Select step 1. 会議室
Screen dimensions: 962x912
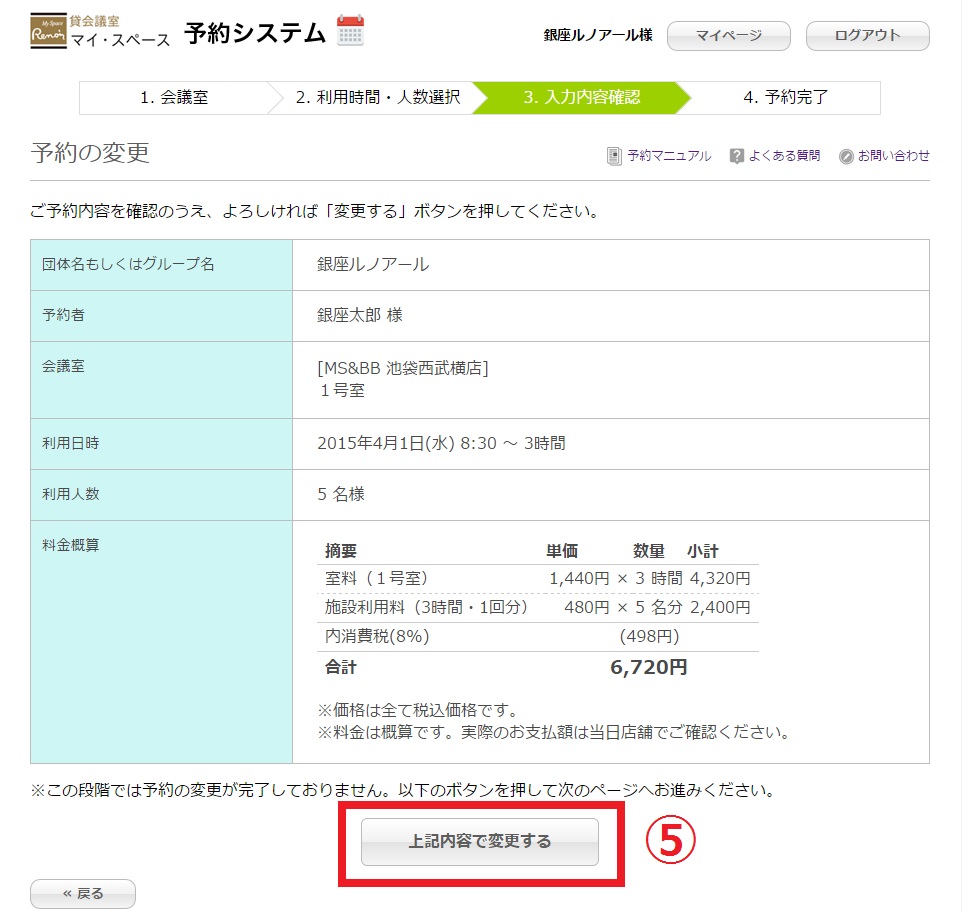pos(174,98)
